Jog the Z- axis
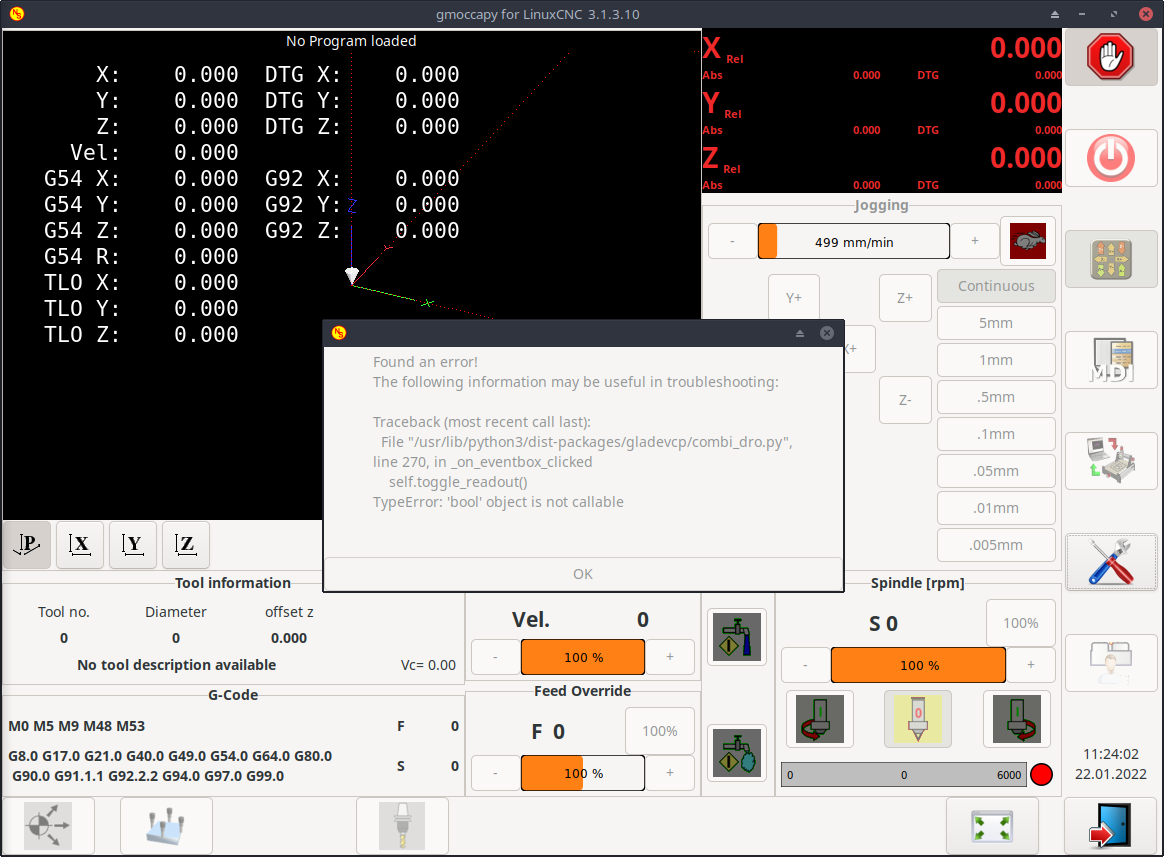 point(905,400)
